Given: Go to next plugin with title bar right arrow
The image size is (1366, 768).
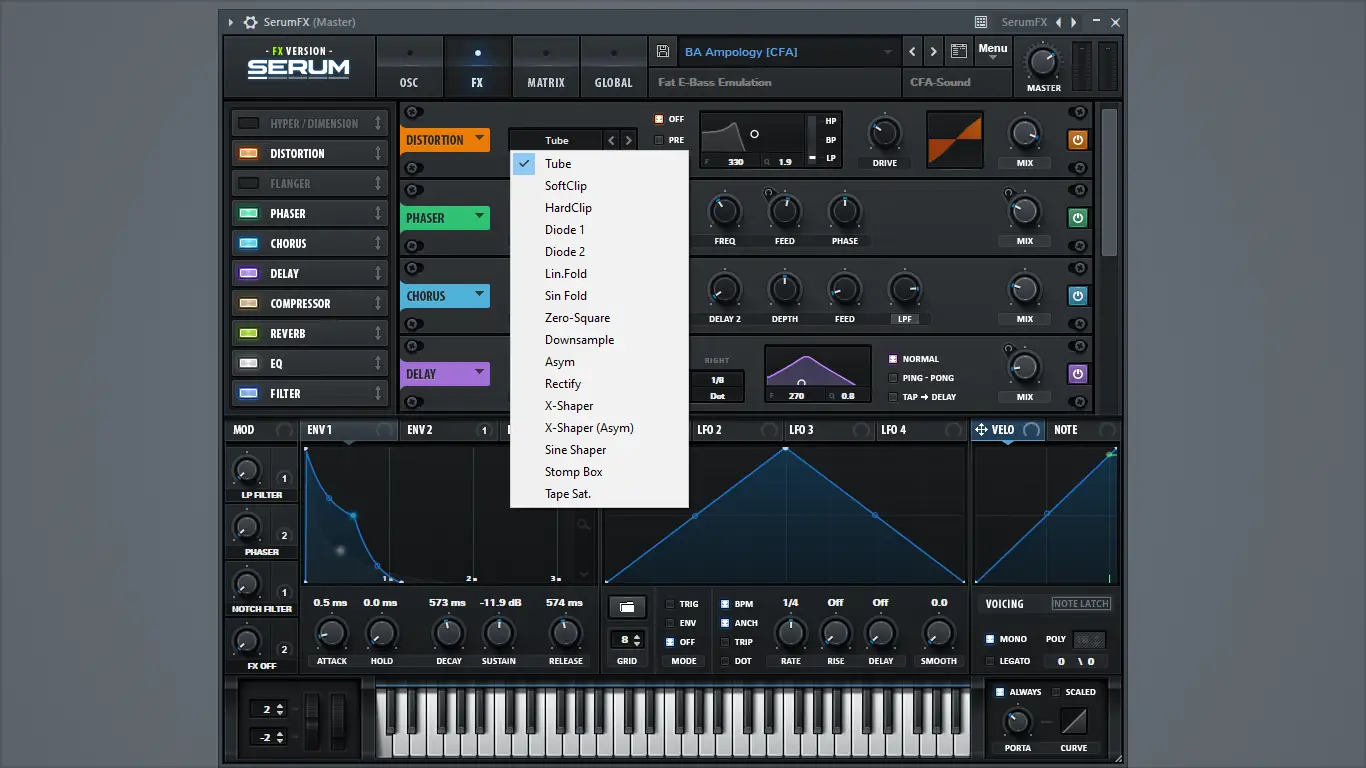Looking at the screenshot, I should [x=1074, y=22].
